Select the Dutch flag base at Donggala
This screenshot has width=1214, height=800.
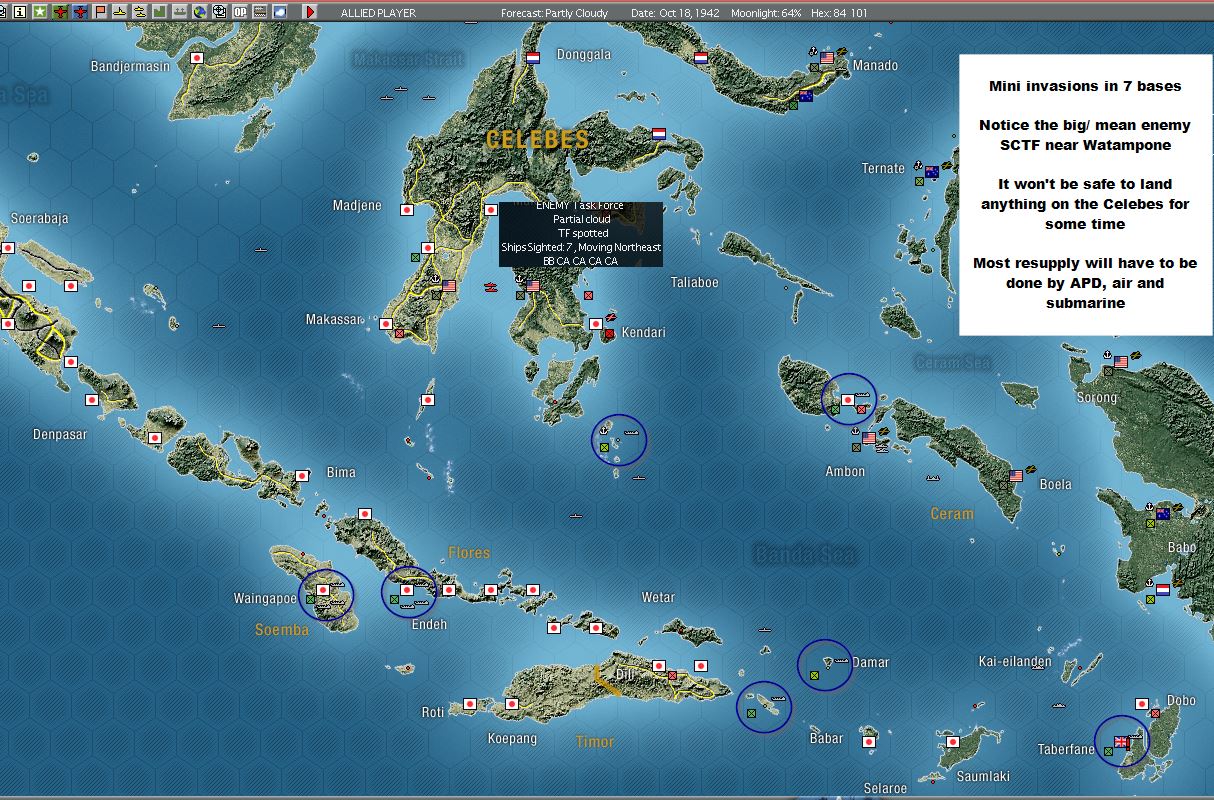533,58
